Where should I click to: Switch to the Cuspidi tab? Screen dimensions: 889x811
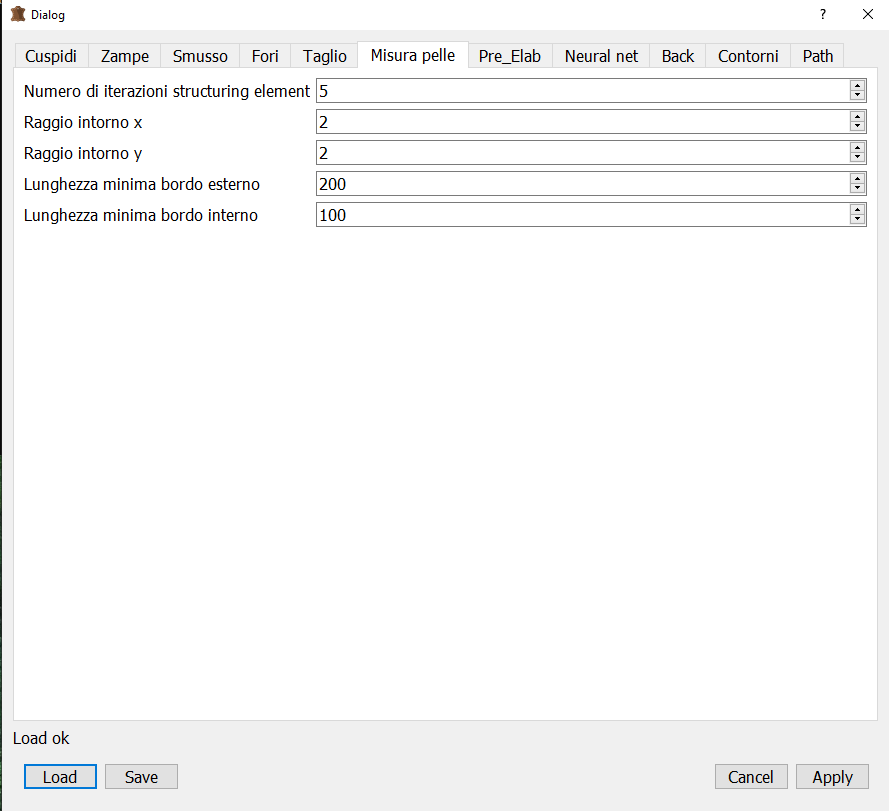point(51,56)
